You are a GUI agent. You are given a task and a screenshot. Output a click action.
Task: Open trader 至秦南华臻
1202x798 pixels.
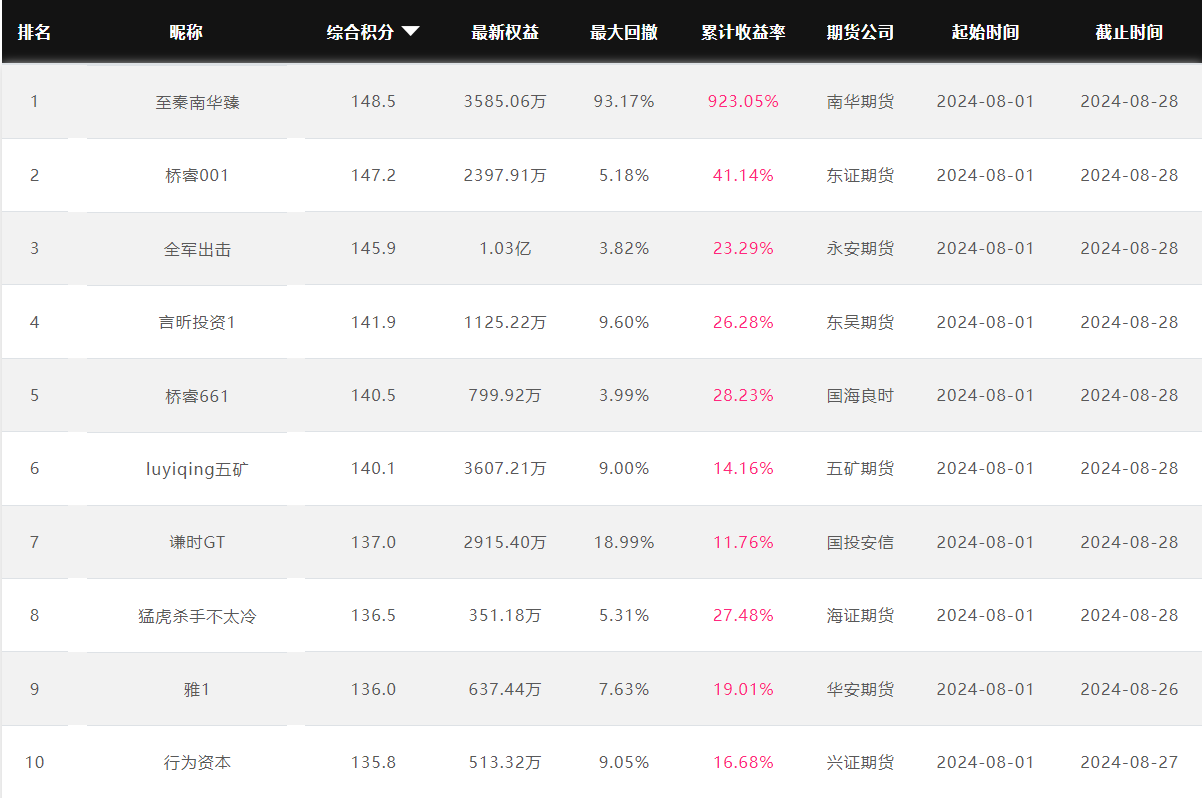click(197, 102)
